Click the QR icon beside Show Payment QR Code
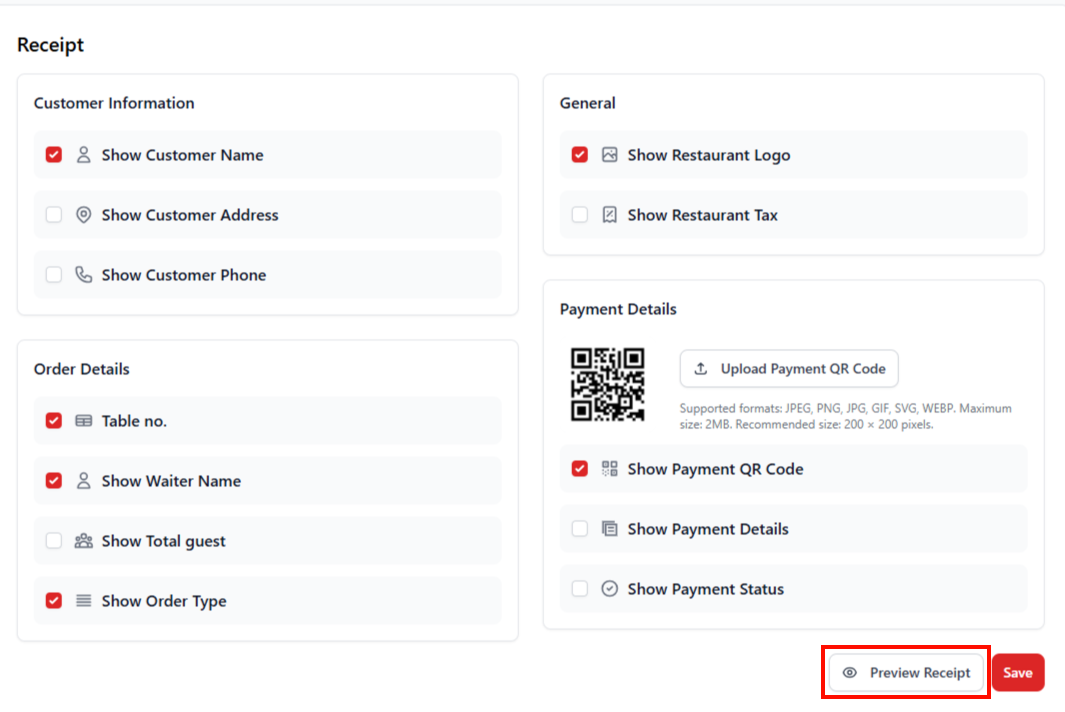Screen dimensions: 1065x712 click(610, 469)
